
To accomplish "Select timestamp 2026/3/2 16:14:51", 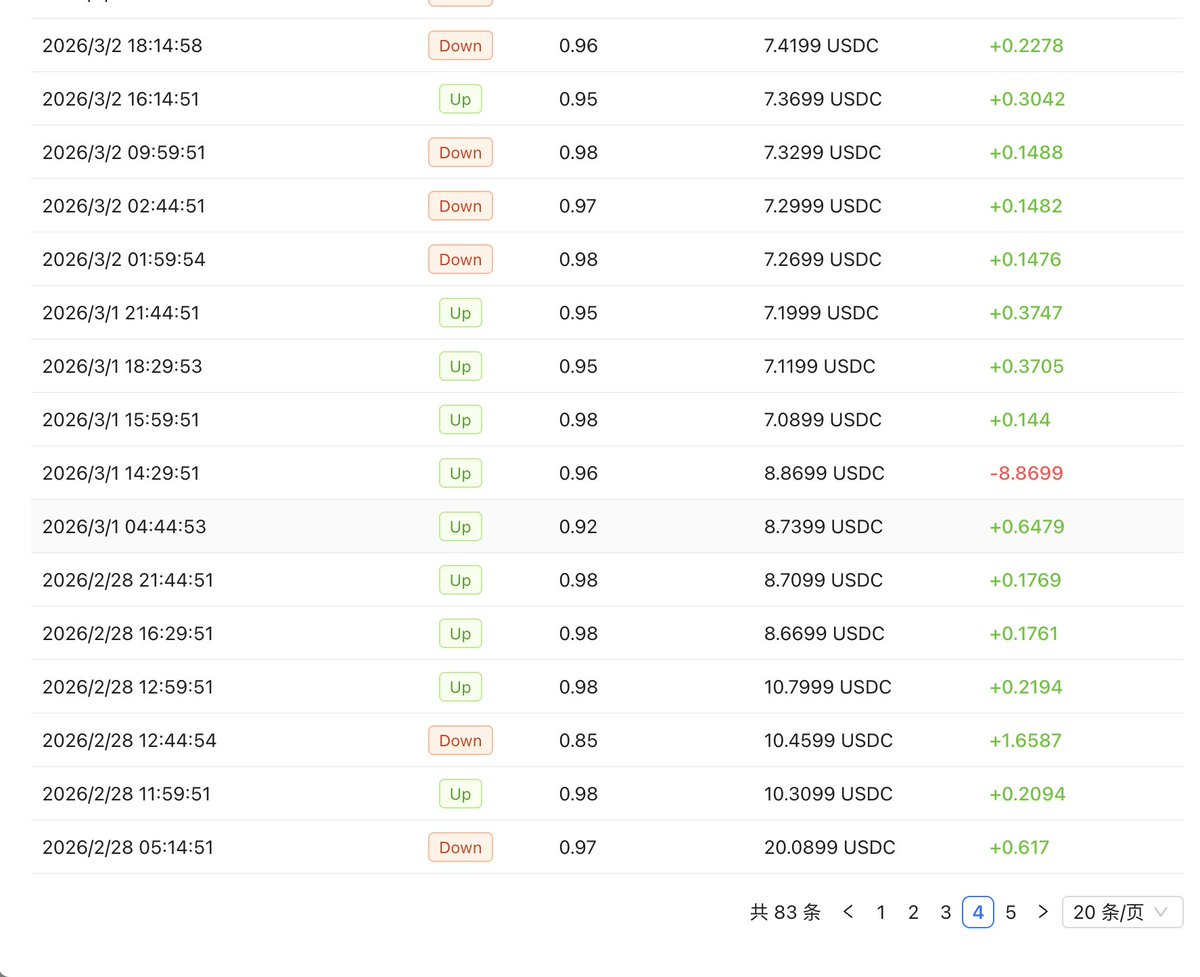I will point(122,99).
